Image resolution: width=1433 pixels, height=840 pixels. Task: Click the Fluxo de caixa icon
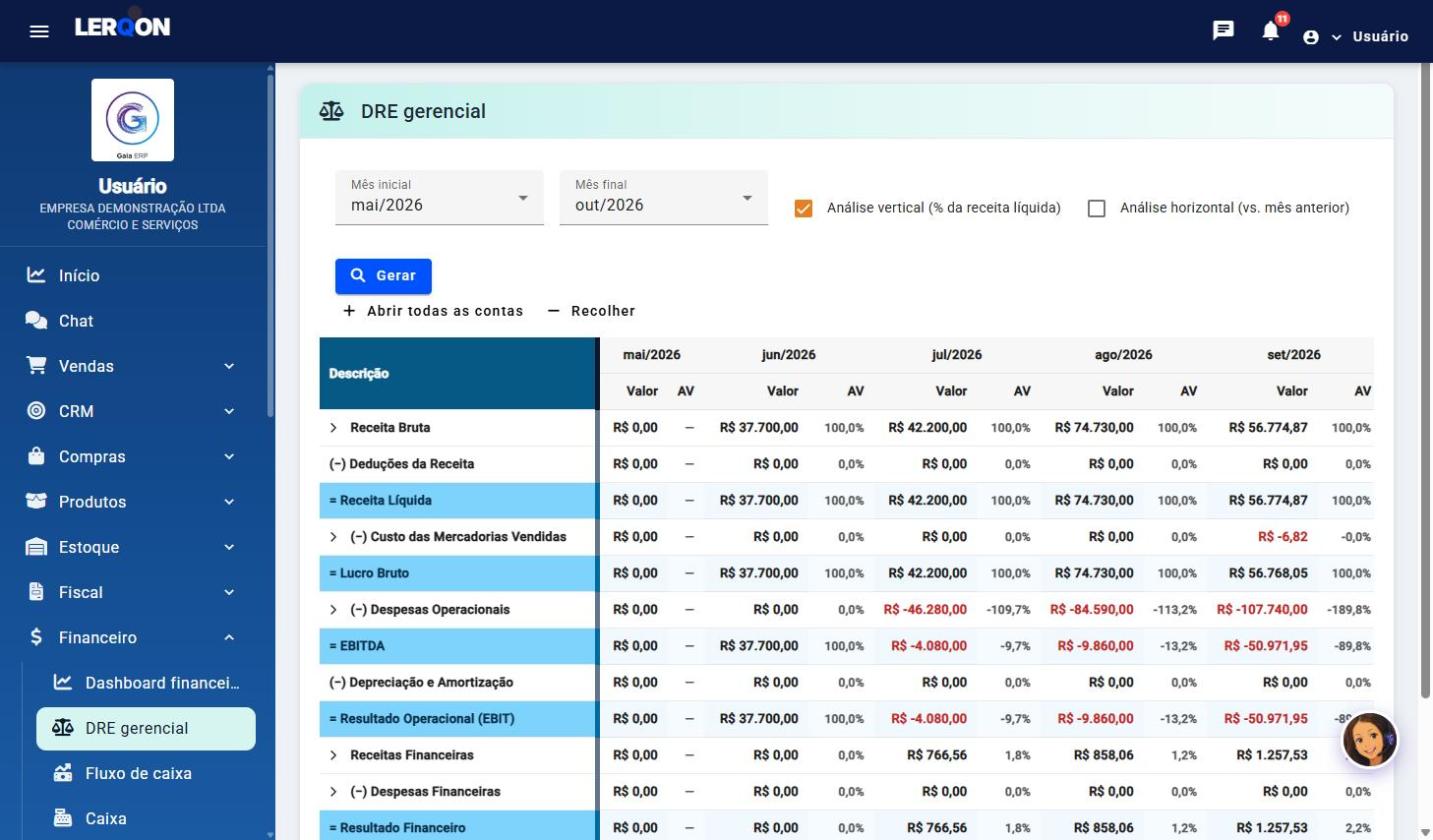click(x=63, y=773)
